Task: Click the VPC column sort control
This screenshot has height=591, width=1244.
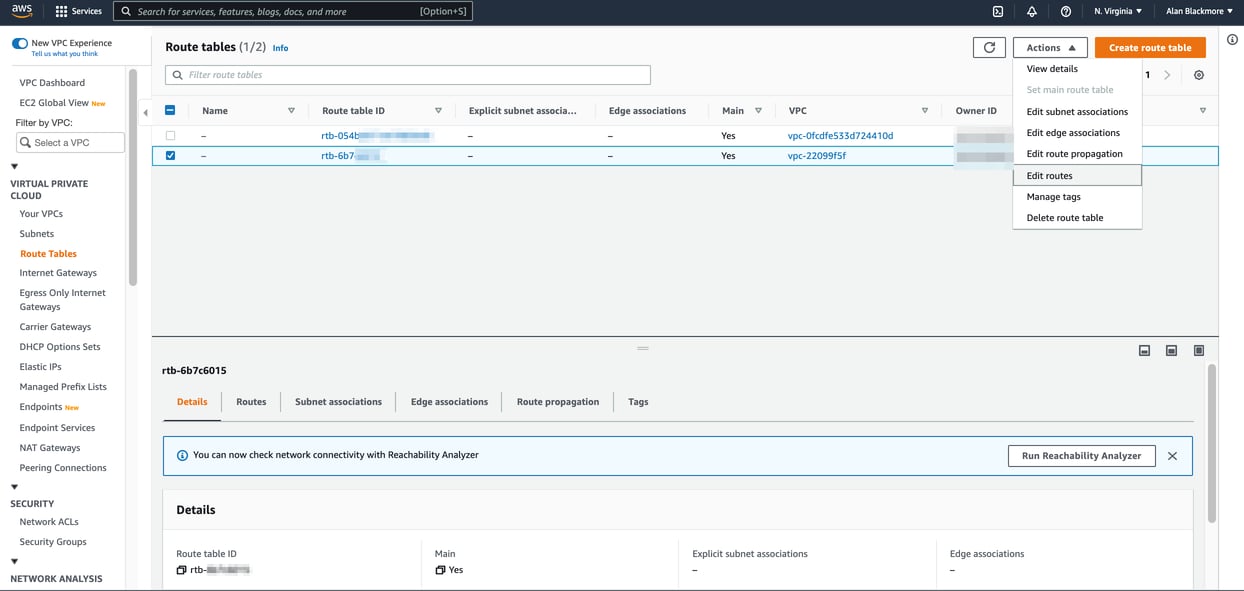Action: 925,110
